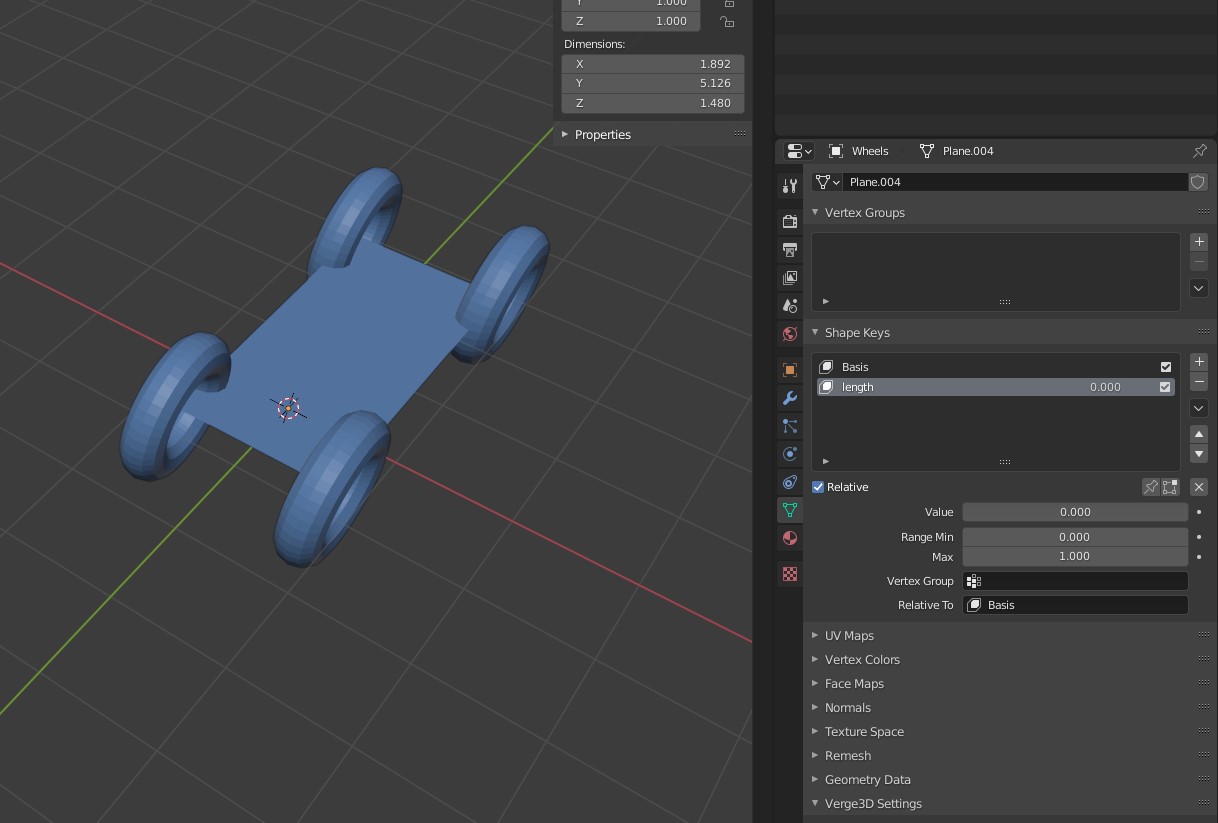
Task: Open the Physics properties tab
Action: tap(790, 454)
